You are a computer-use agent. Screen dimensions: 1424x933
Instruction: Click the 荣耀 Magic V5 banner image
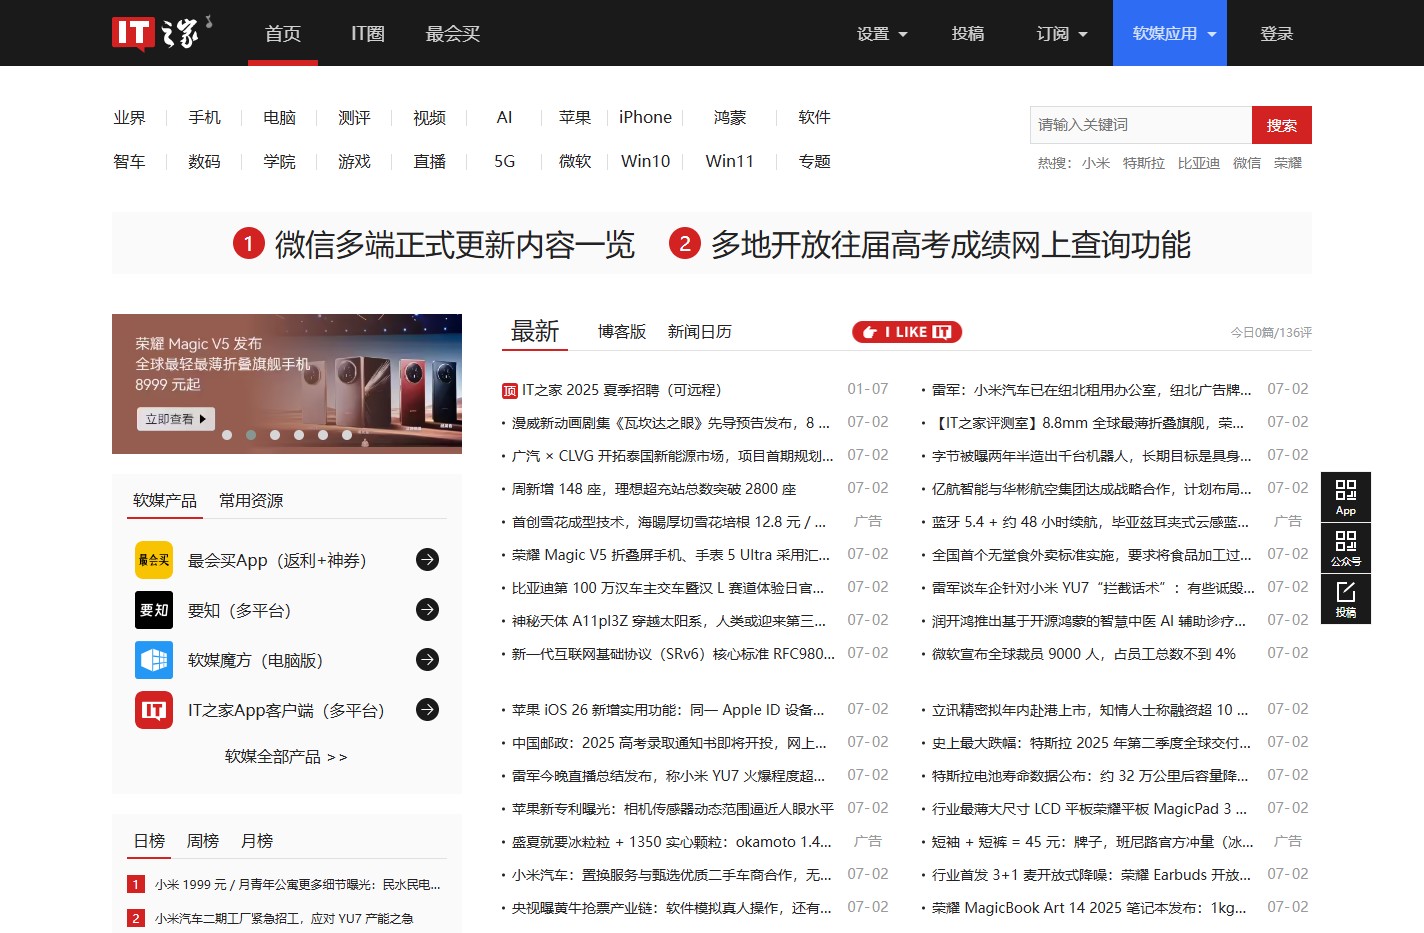coord(287,383)
